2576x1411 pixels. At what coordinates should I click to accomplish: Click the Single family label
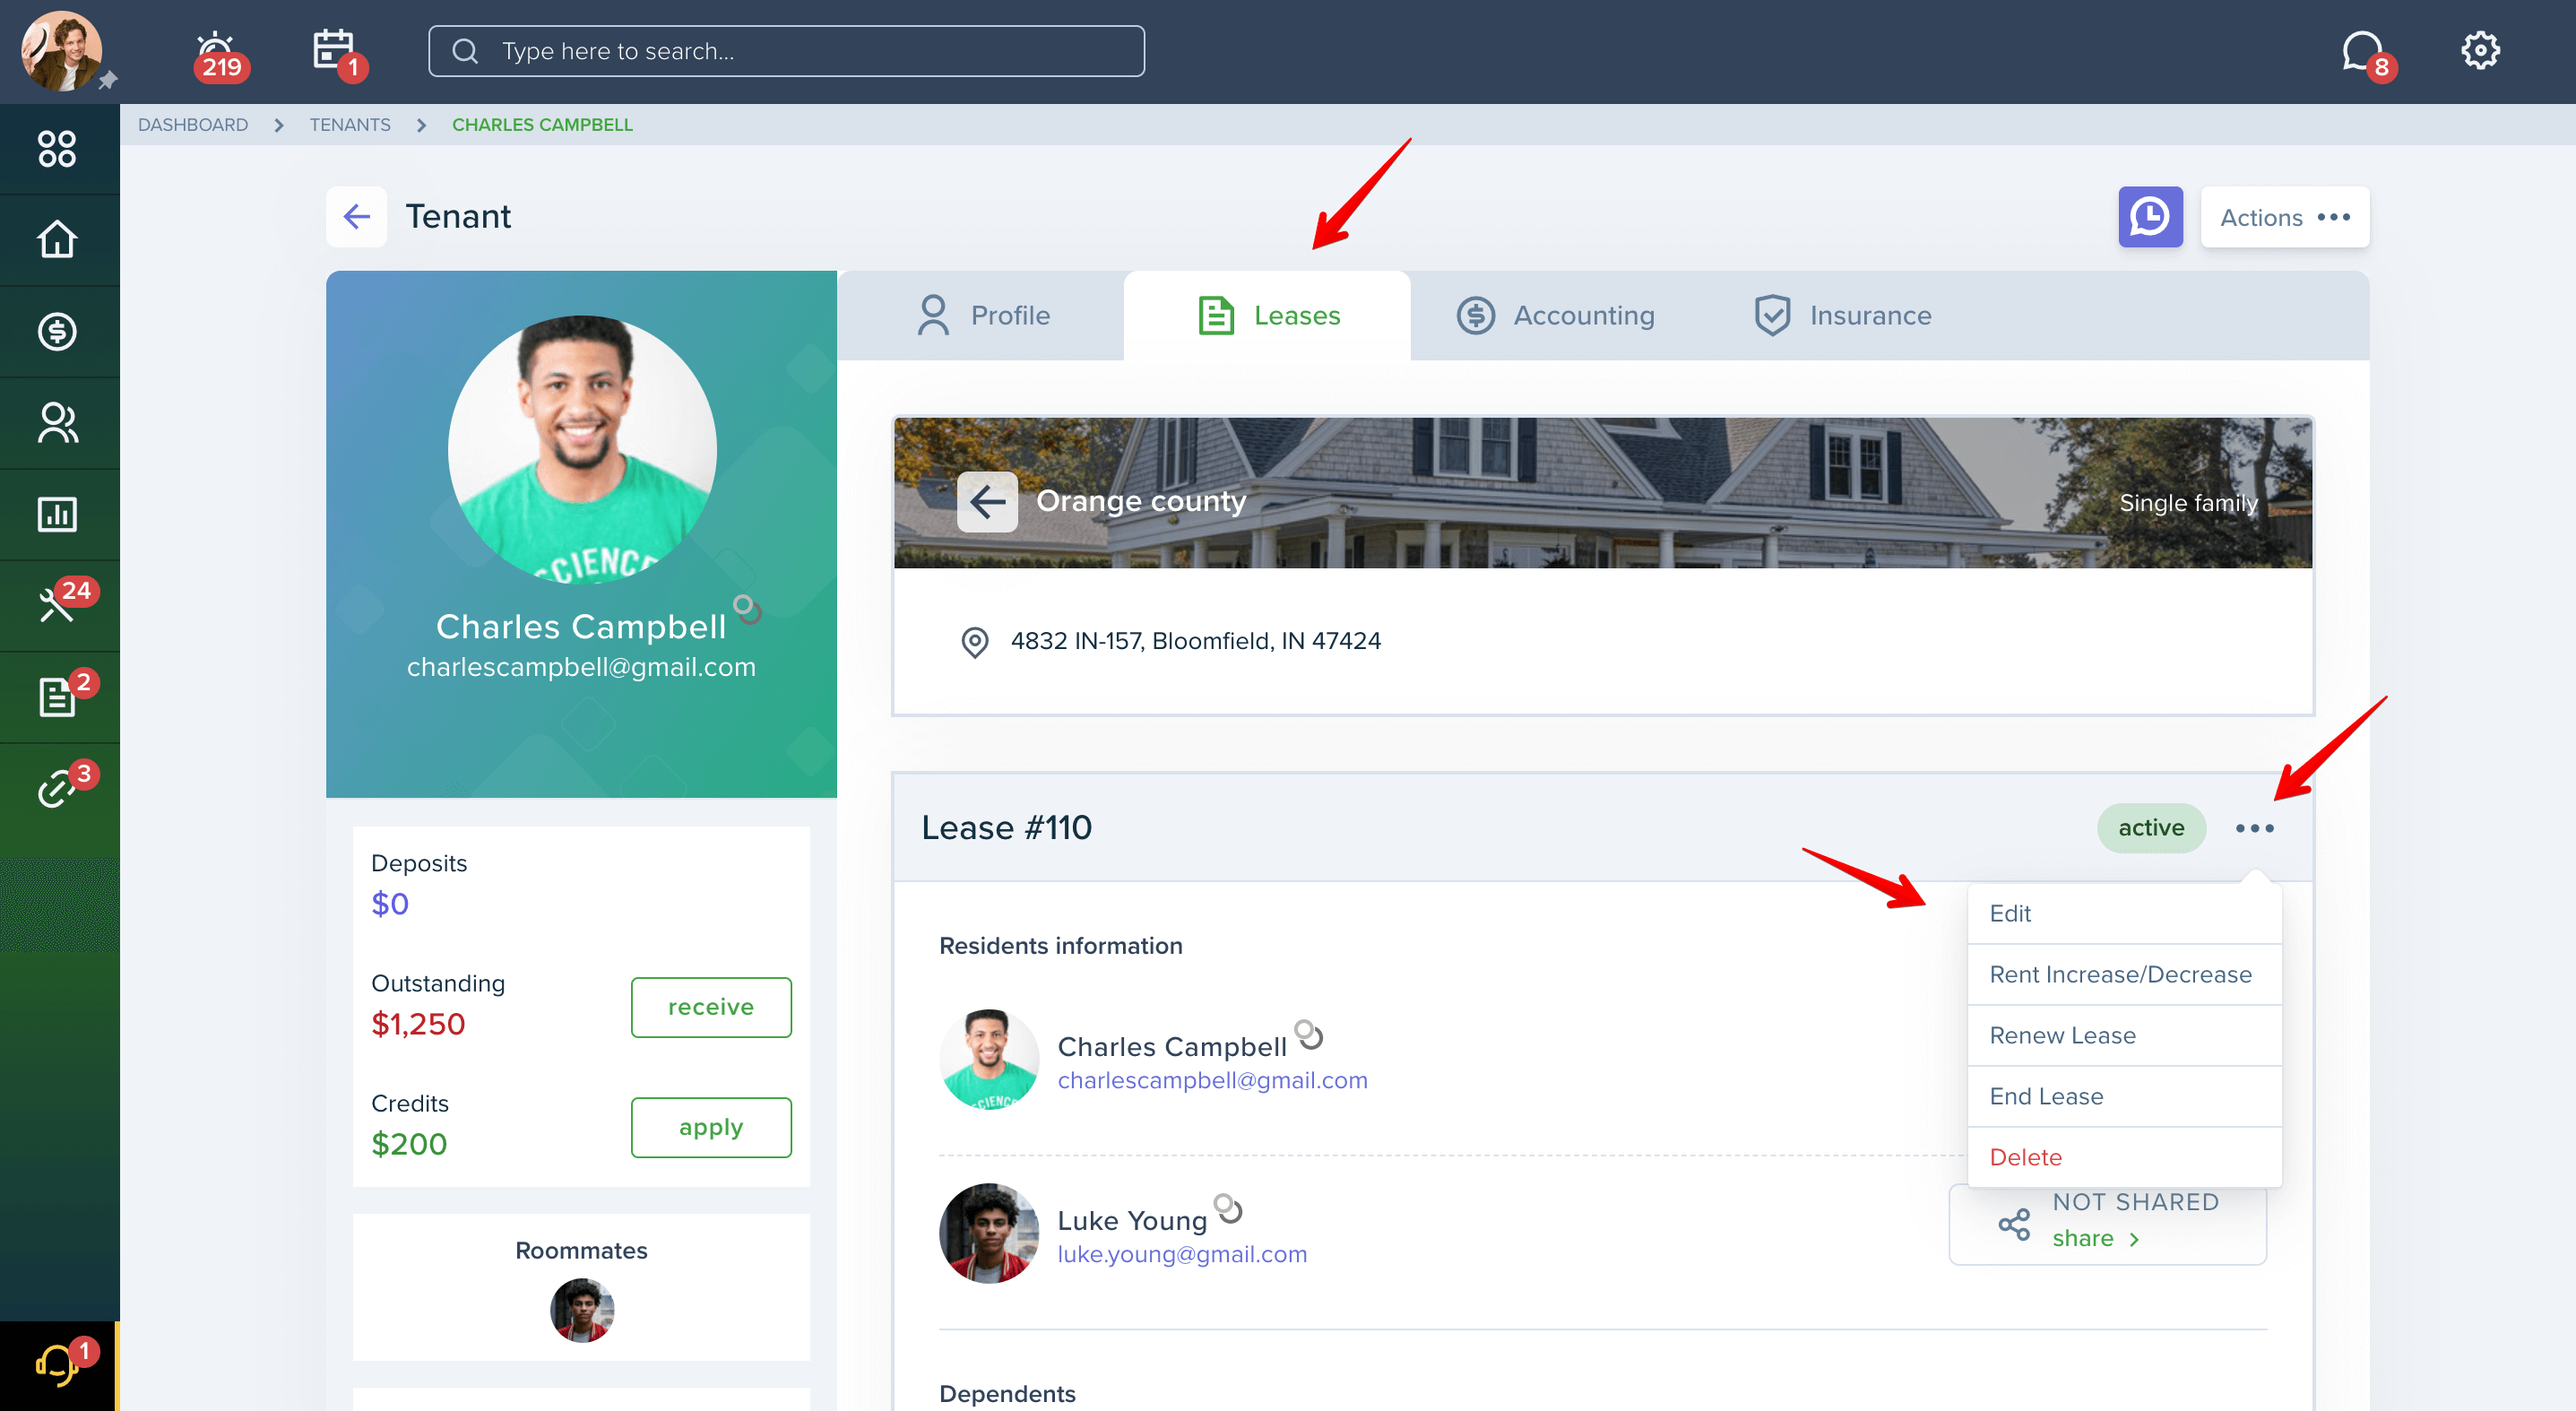(x=2188, y=503)
